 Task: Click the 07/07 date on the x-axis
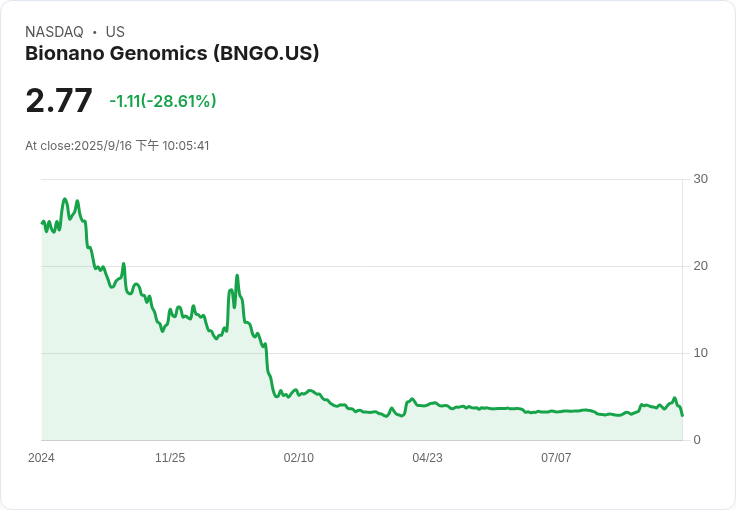coord(556,458)
